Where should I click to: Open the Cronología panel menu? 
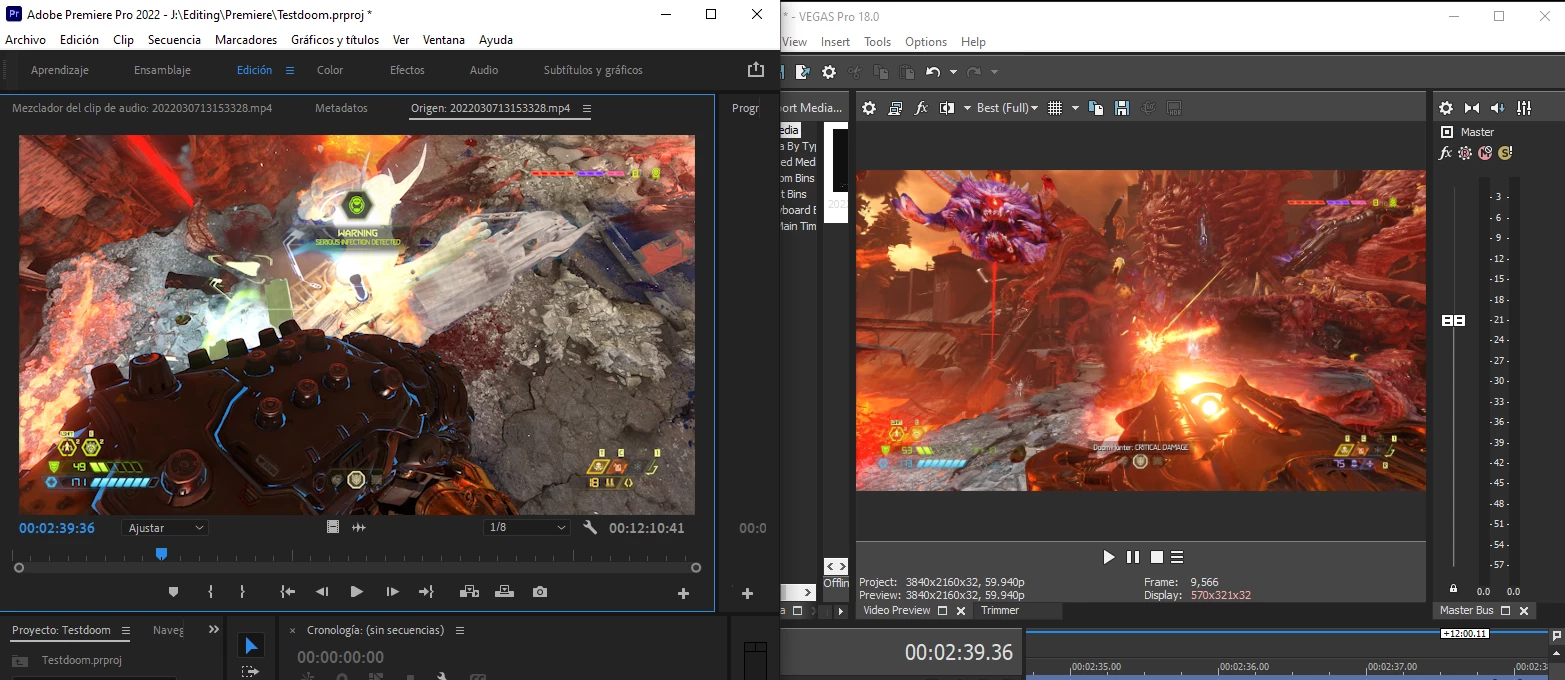click(460, 631)
